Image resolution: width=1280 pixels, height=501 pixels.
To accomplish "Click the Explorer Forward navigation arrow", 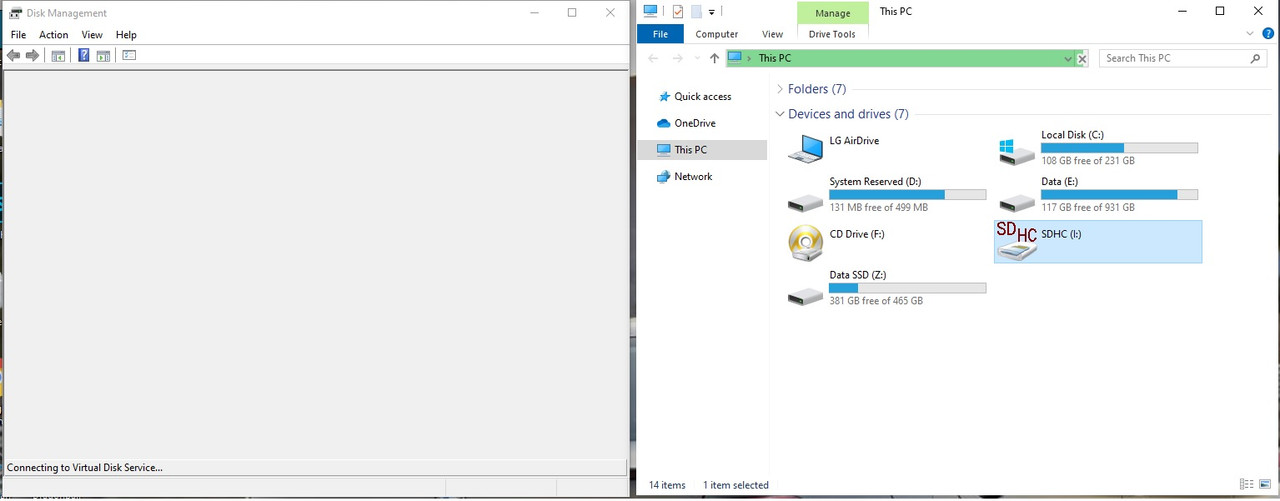I will [678, 58].
